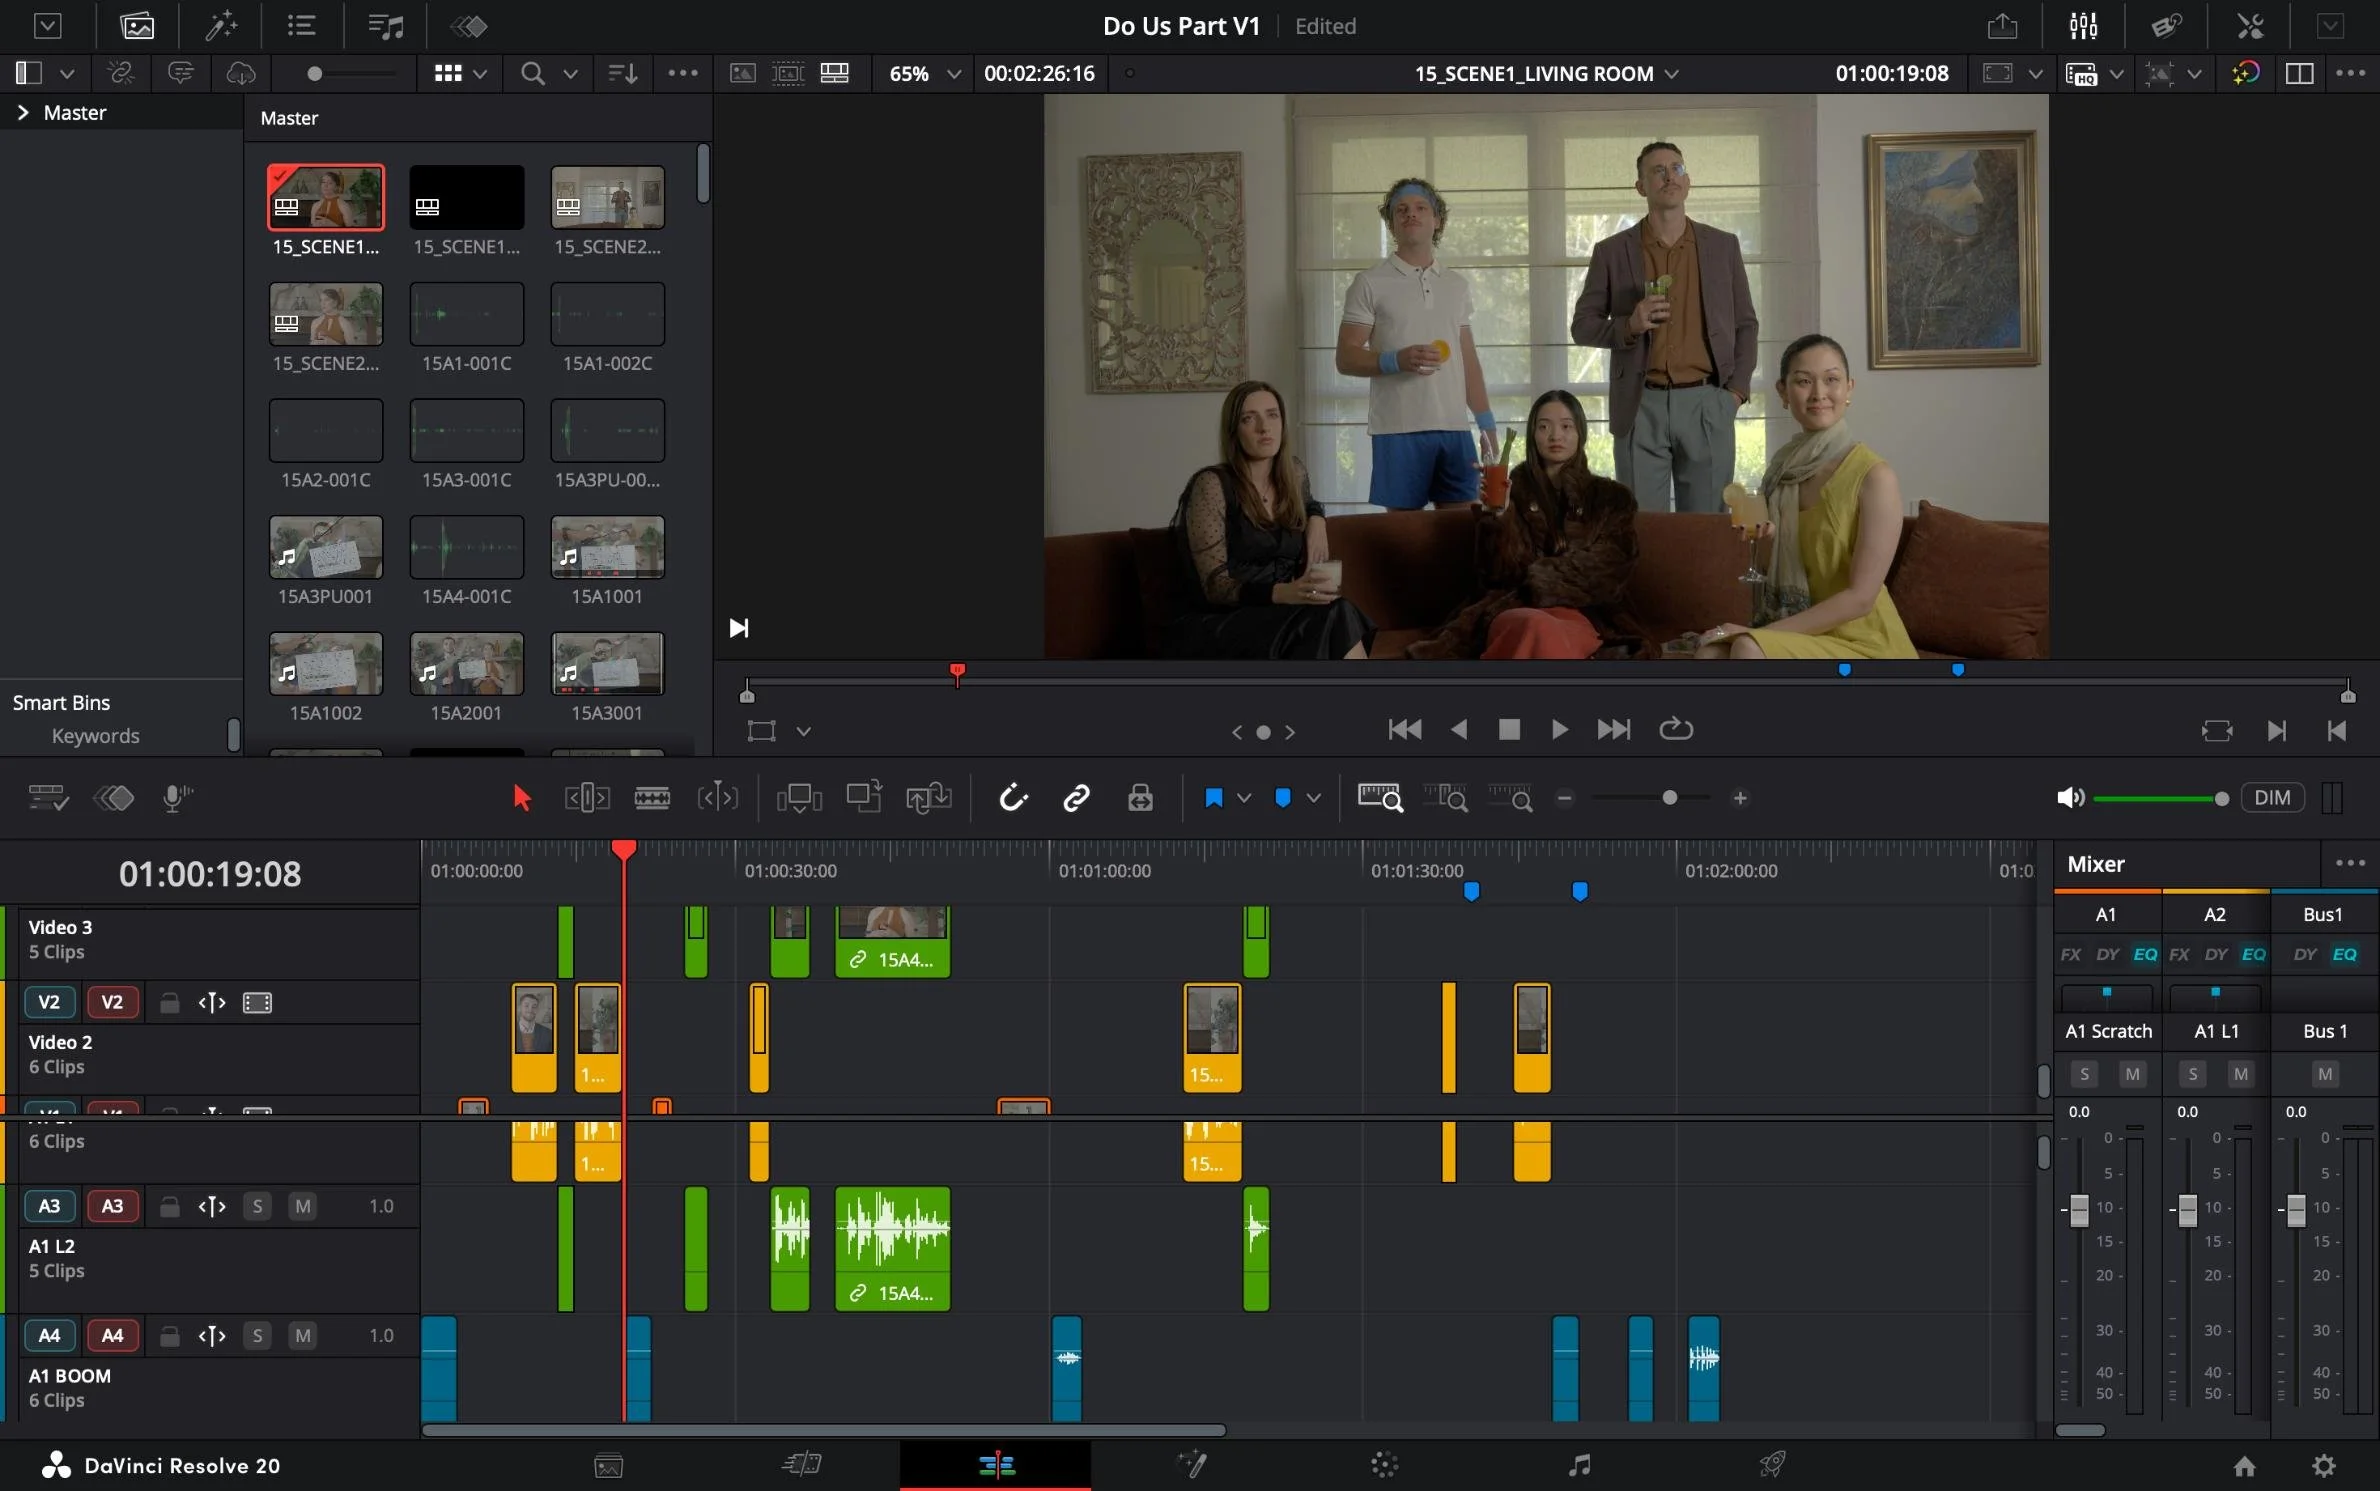Open the media pool panel layout dropdown arrow
Image resolution: width=2380 pixels, height=1491 pixels.
point(67,74)
